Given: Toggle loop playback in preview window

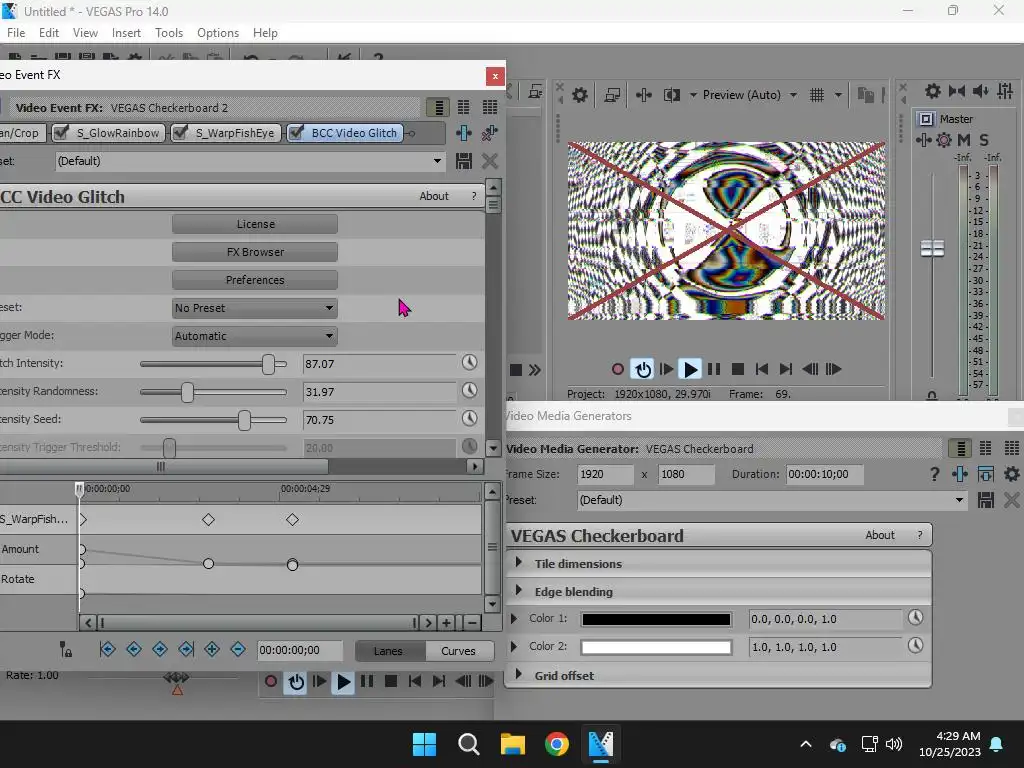Looking at the screenshot, I should [643, 370].
